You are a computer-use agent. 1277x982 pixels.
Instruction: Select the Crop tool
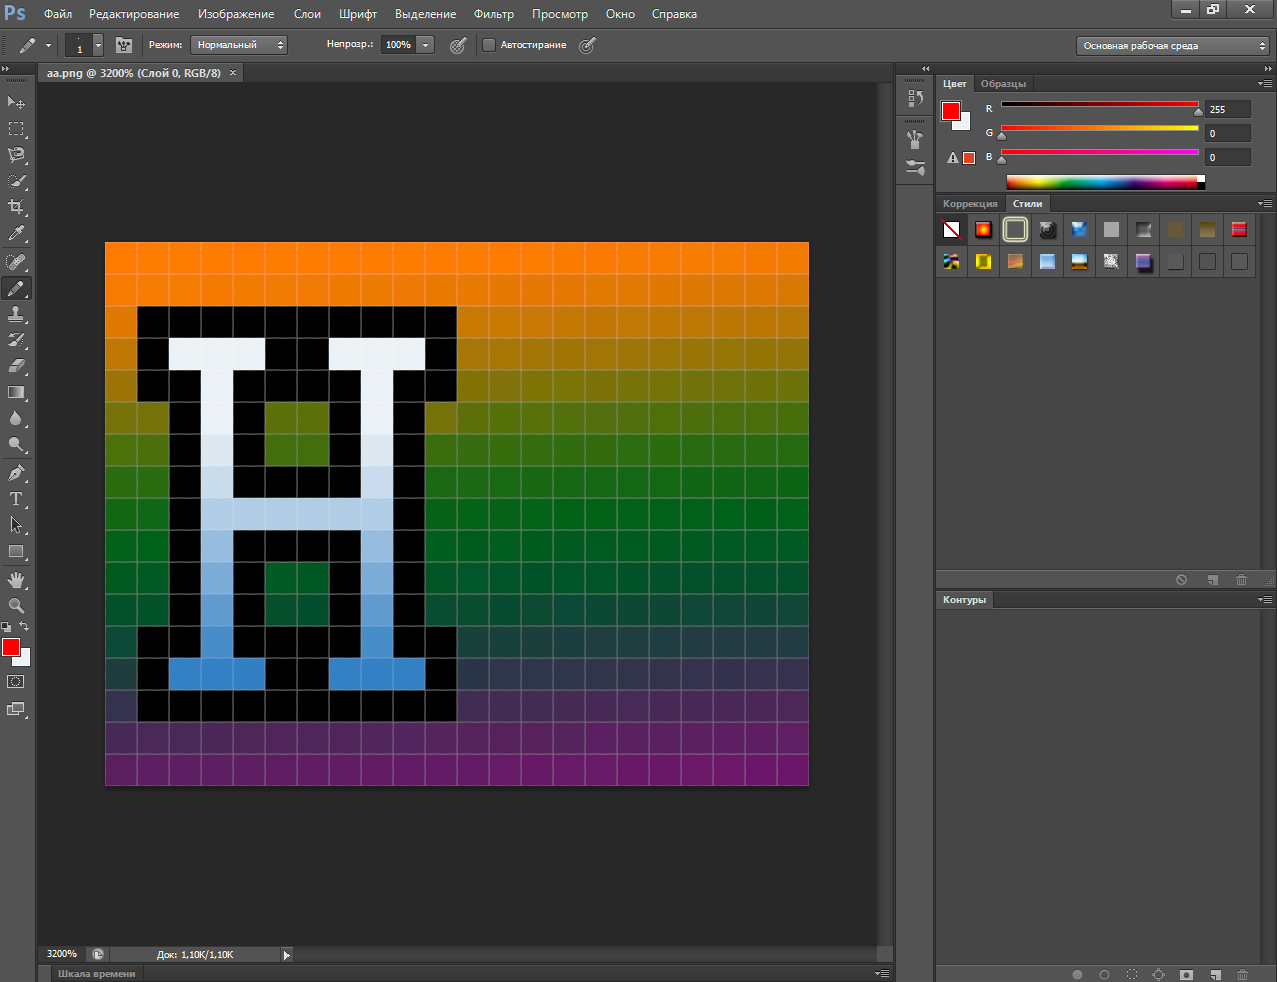(x=16, y=207)
